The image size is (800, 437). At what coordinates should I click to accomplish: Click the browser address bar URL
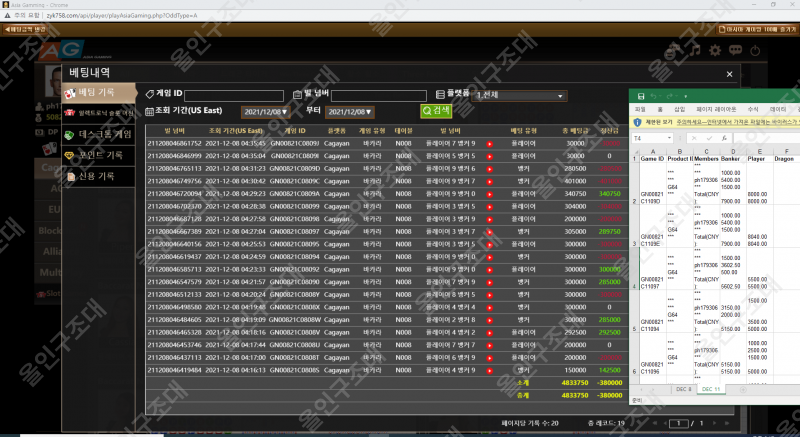(121, 16)
